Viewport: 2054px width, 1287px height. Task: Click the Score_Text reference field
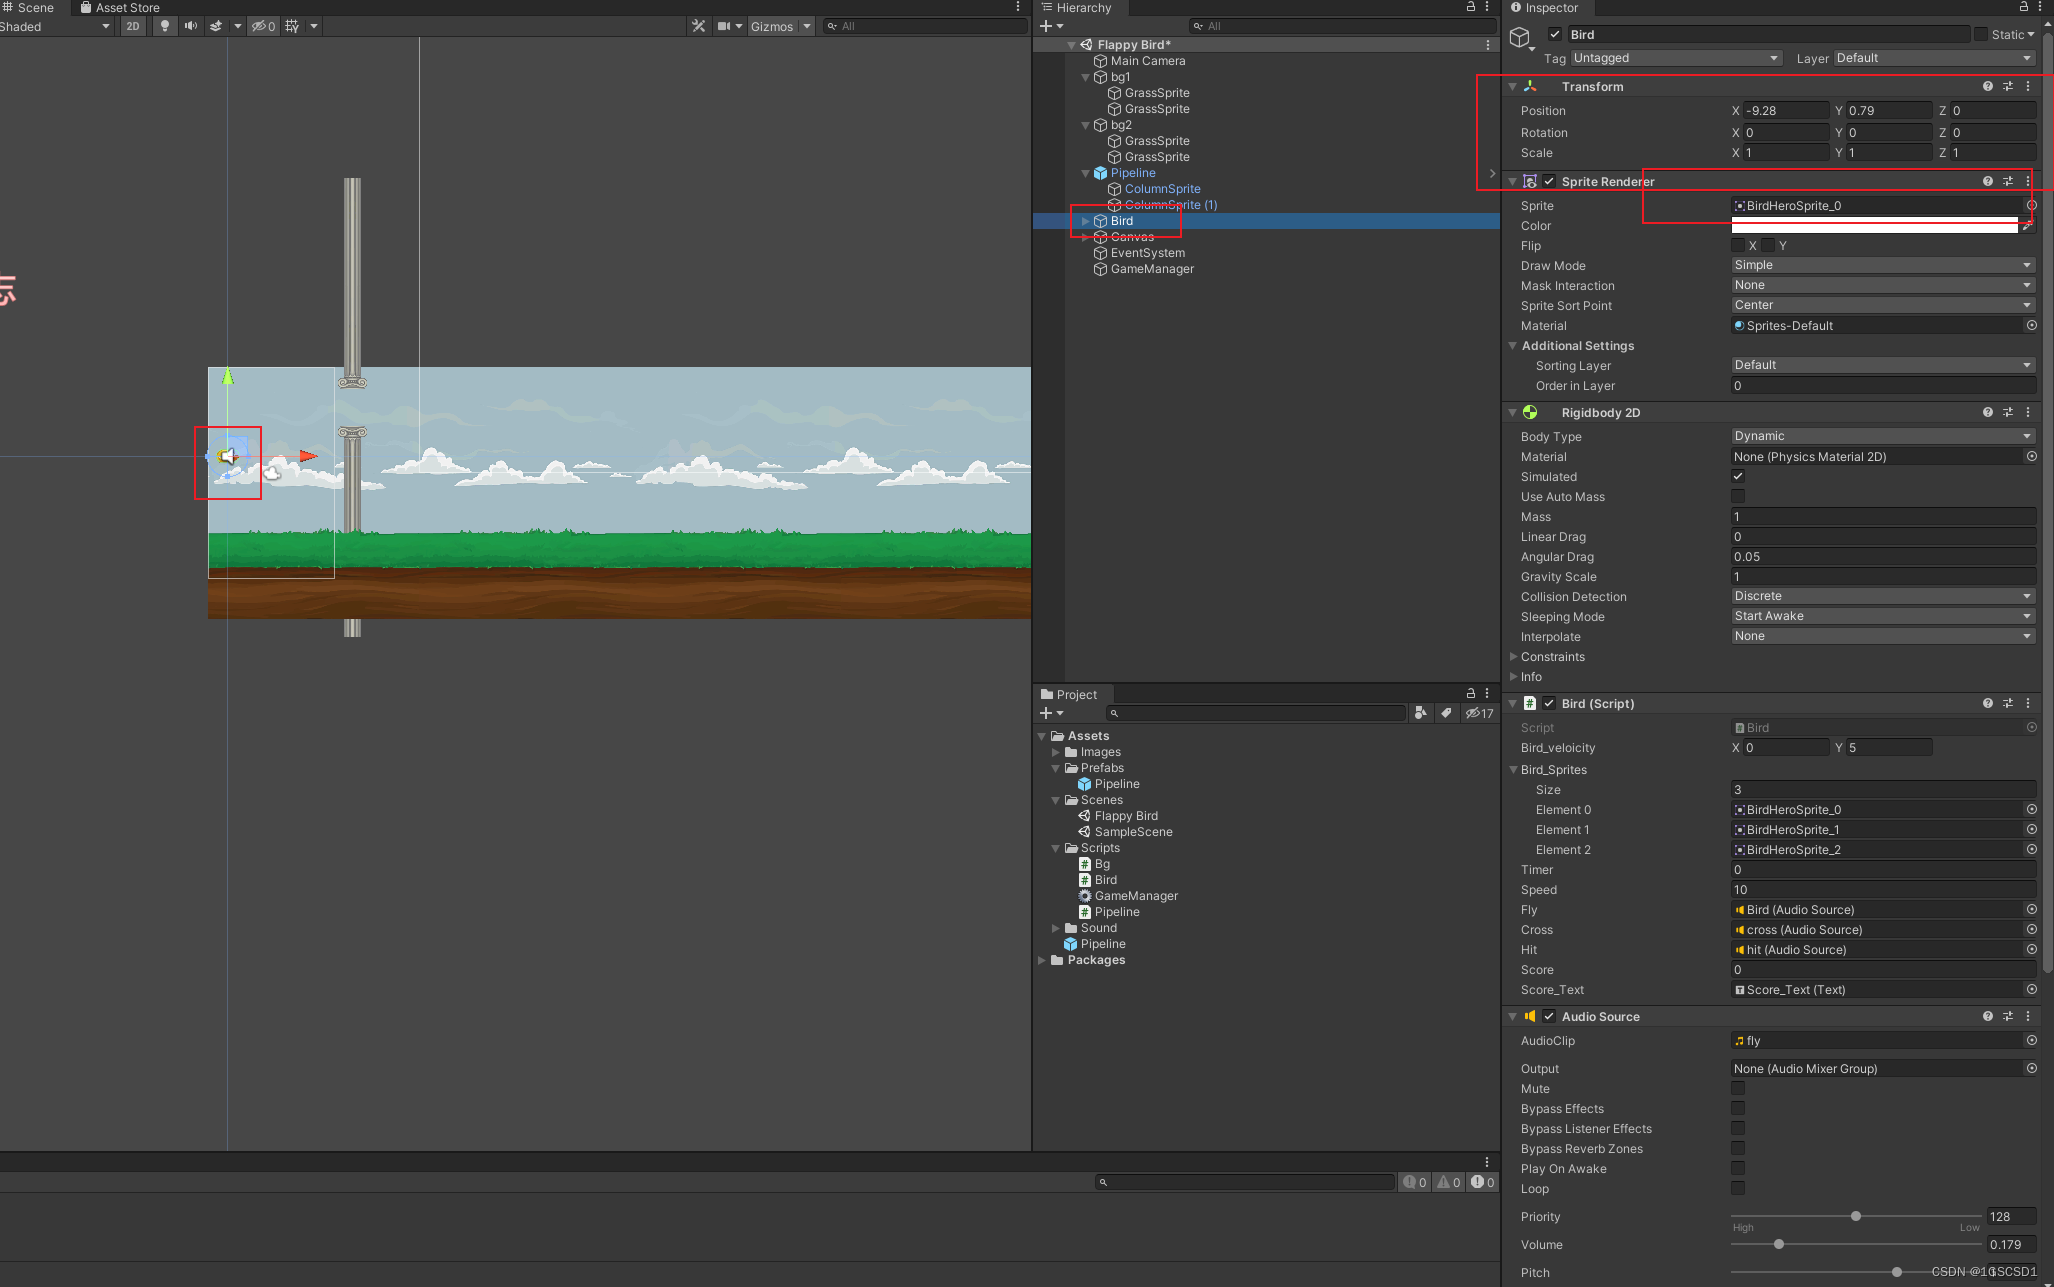[1880, 989]
